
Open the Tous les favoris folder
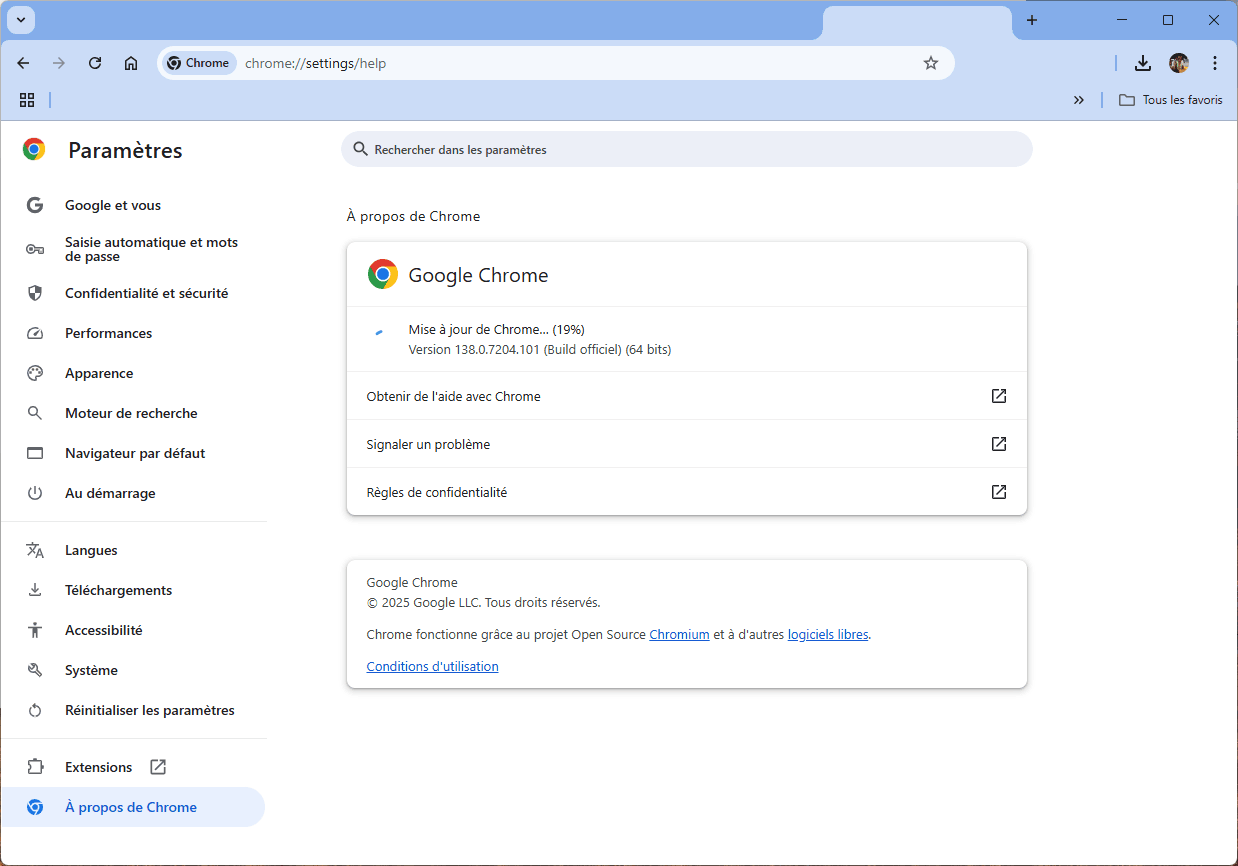(1171, 100)
